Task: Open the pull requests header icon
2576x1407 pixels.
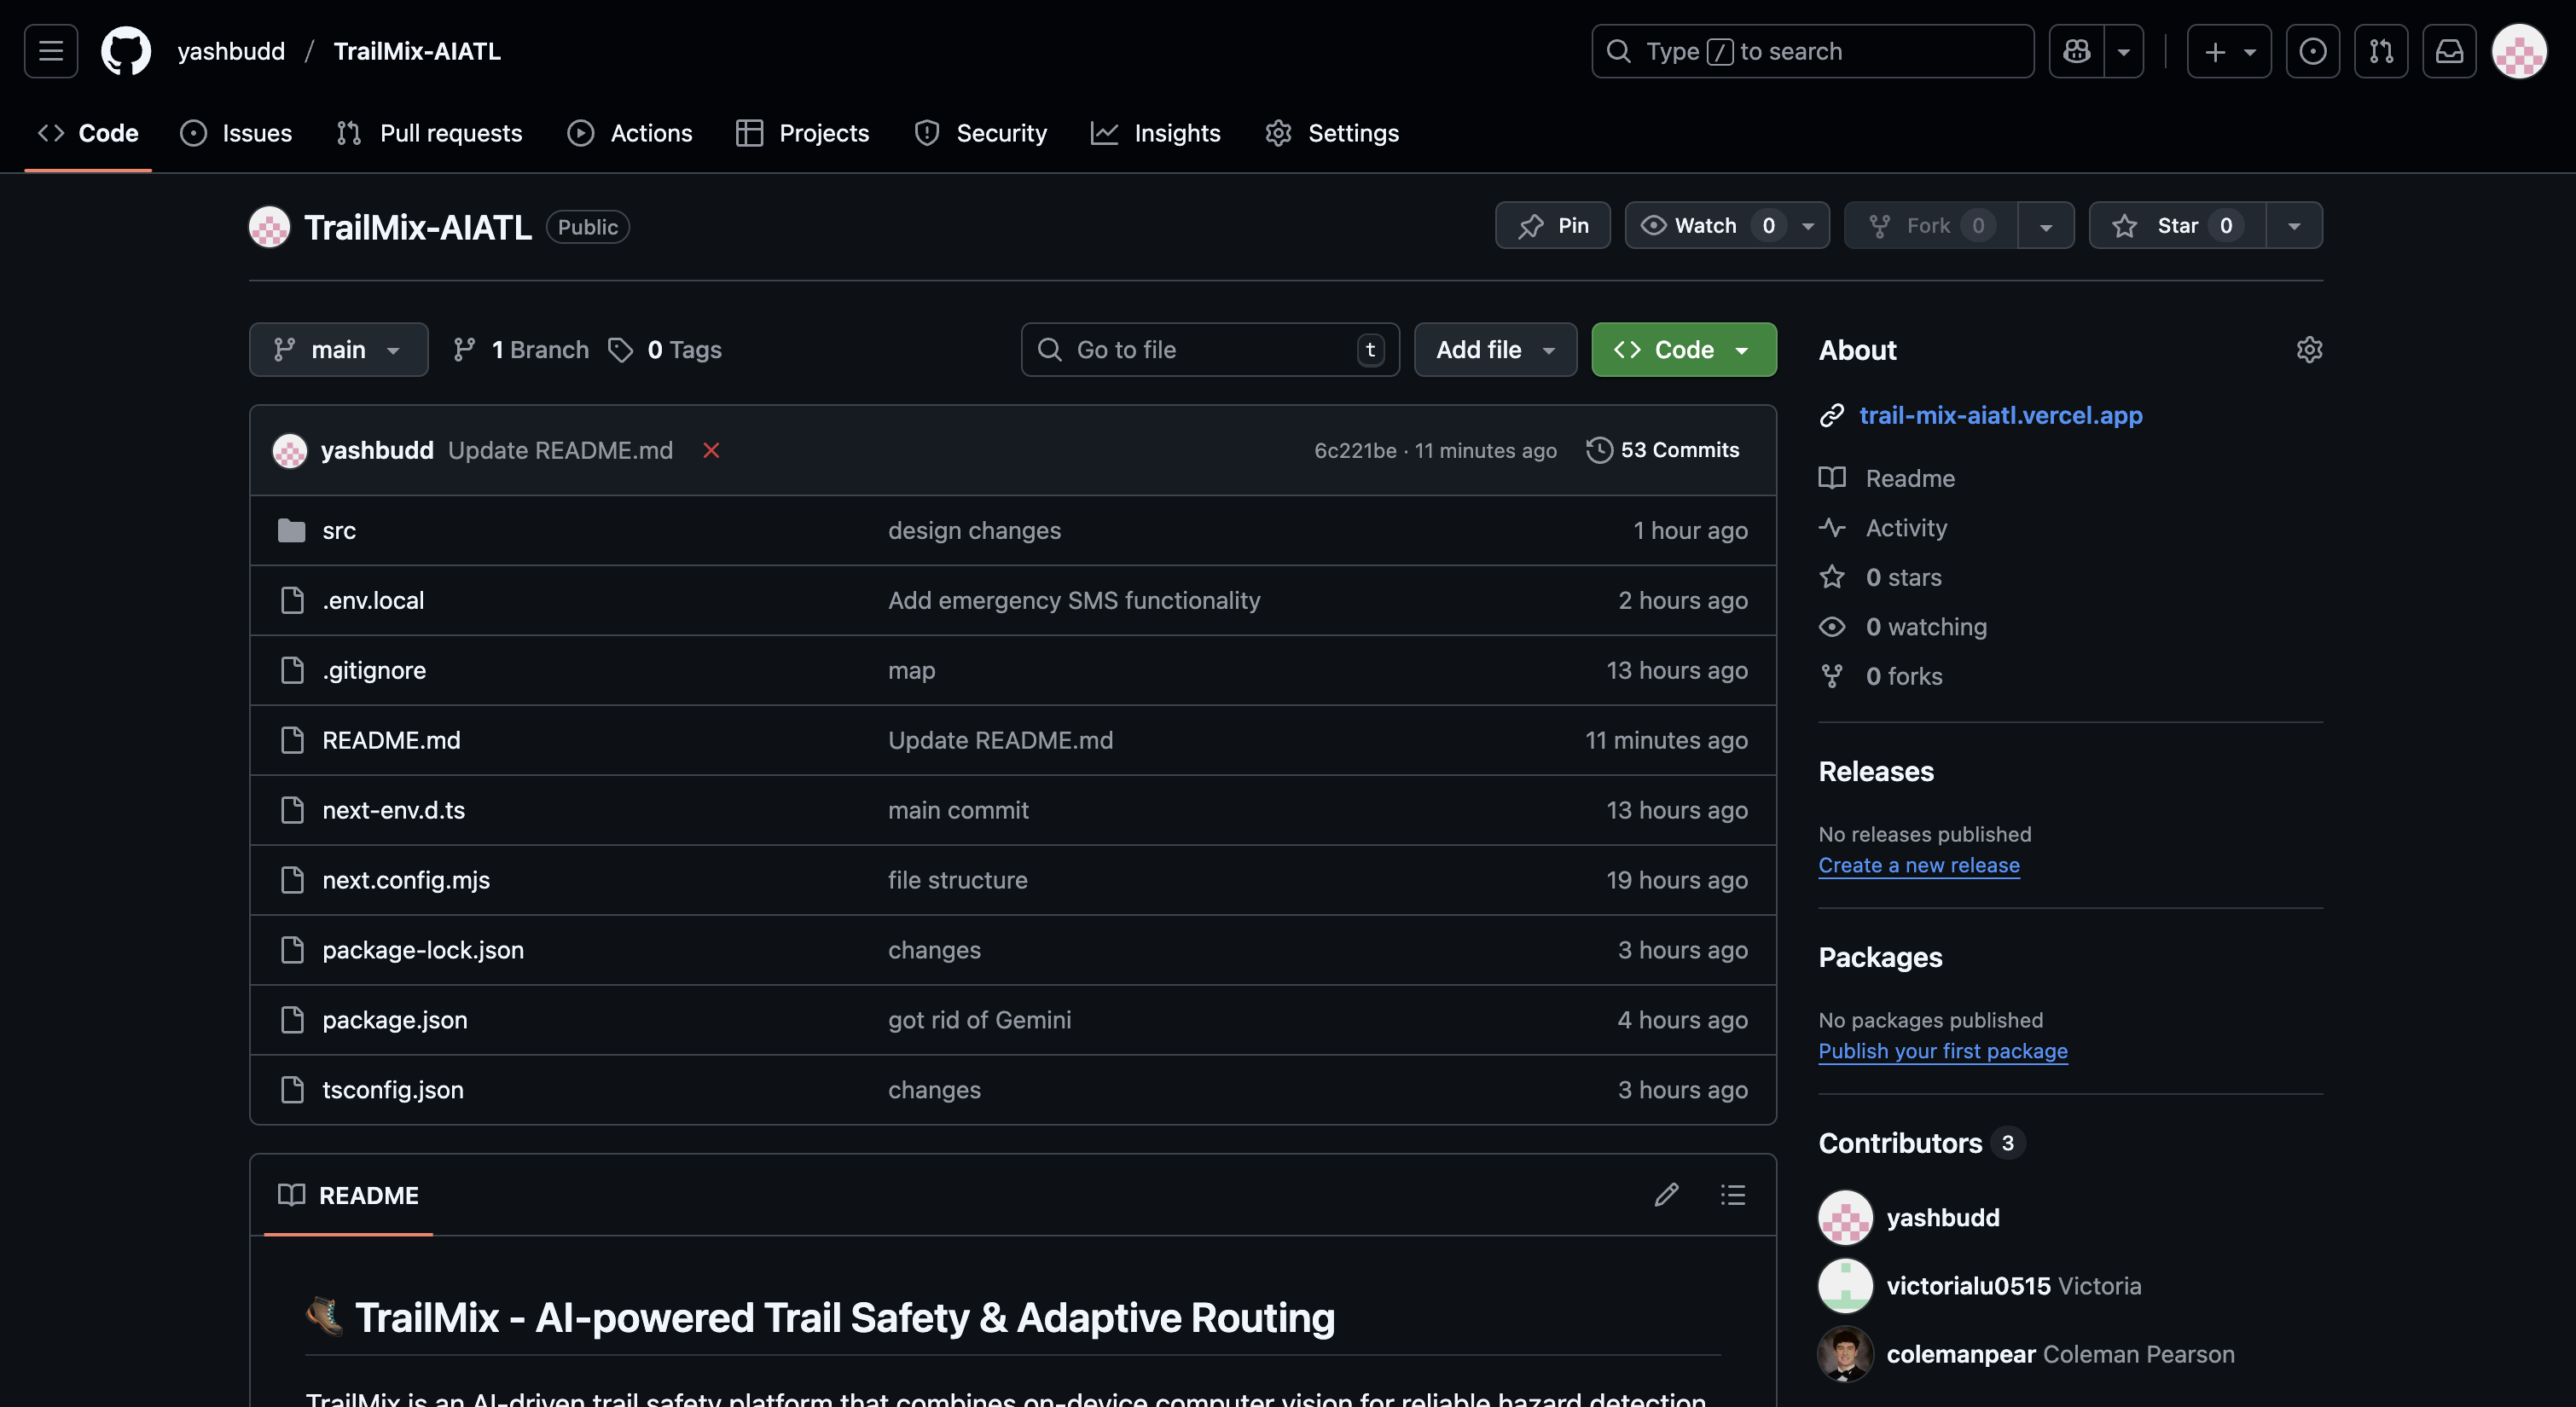Action: pos(2381,51)
